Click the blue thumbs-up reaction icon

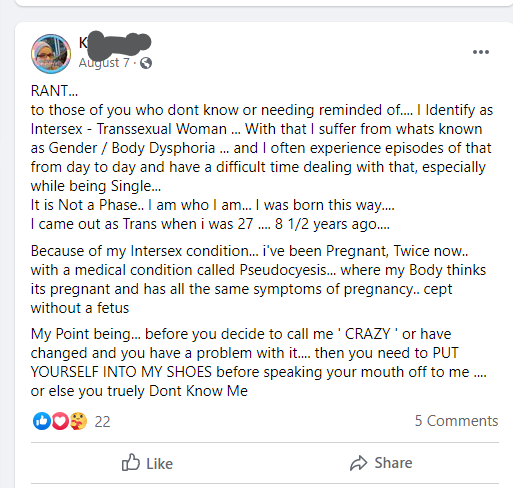[x=42, y=421]
